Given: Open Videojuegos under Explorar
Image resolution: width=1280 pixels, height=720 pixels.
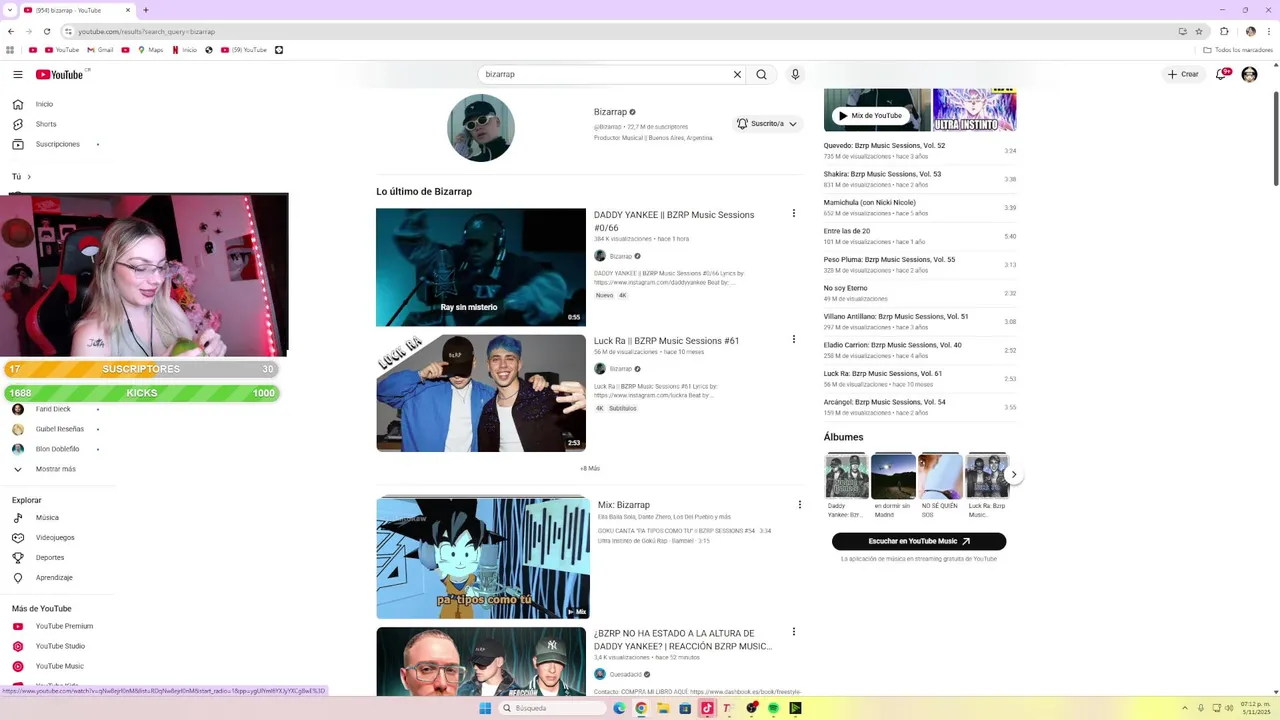Looking at the screenshot, I should click(x=55, y=538).
